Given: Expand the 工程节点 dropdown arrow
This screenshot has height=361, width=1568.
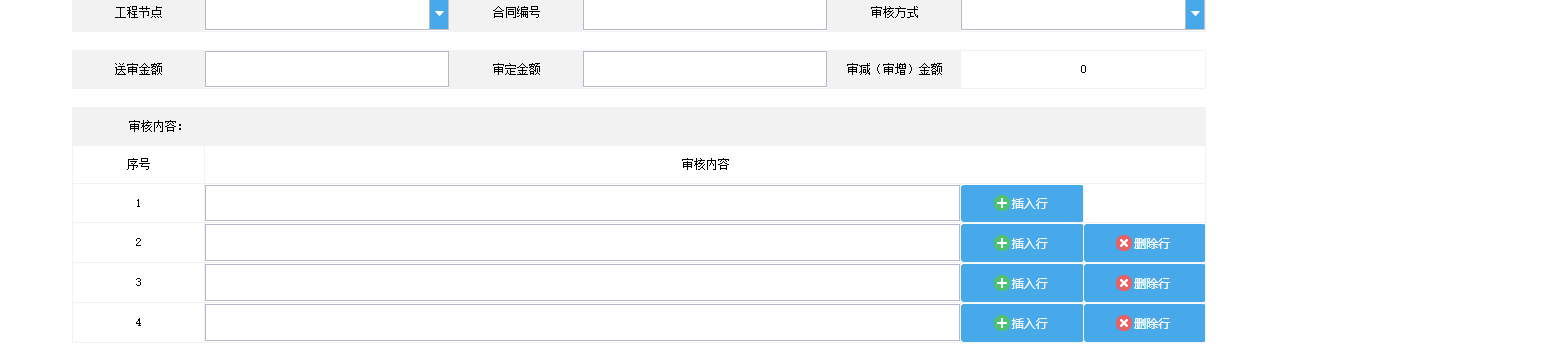Looking at the screenshot, I should [439, 13].
